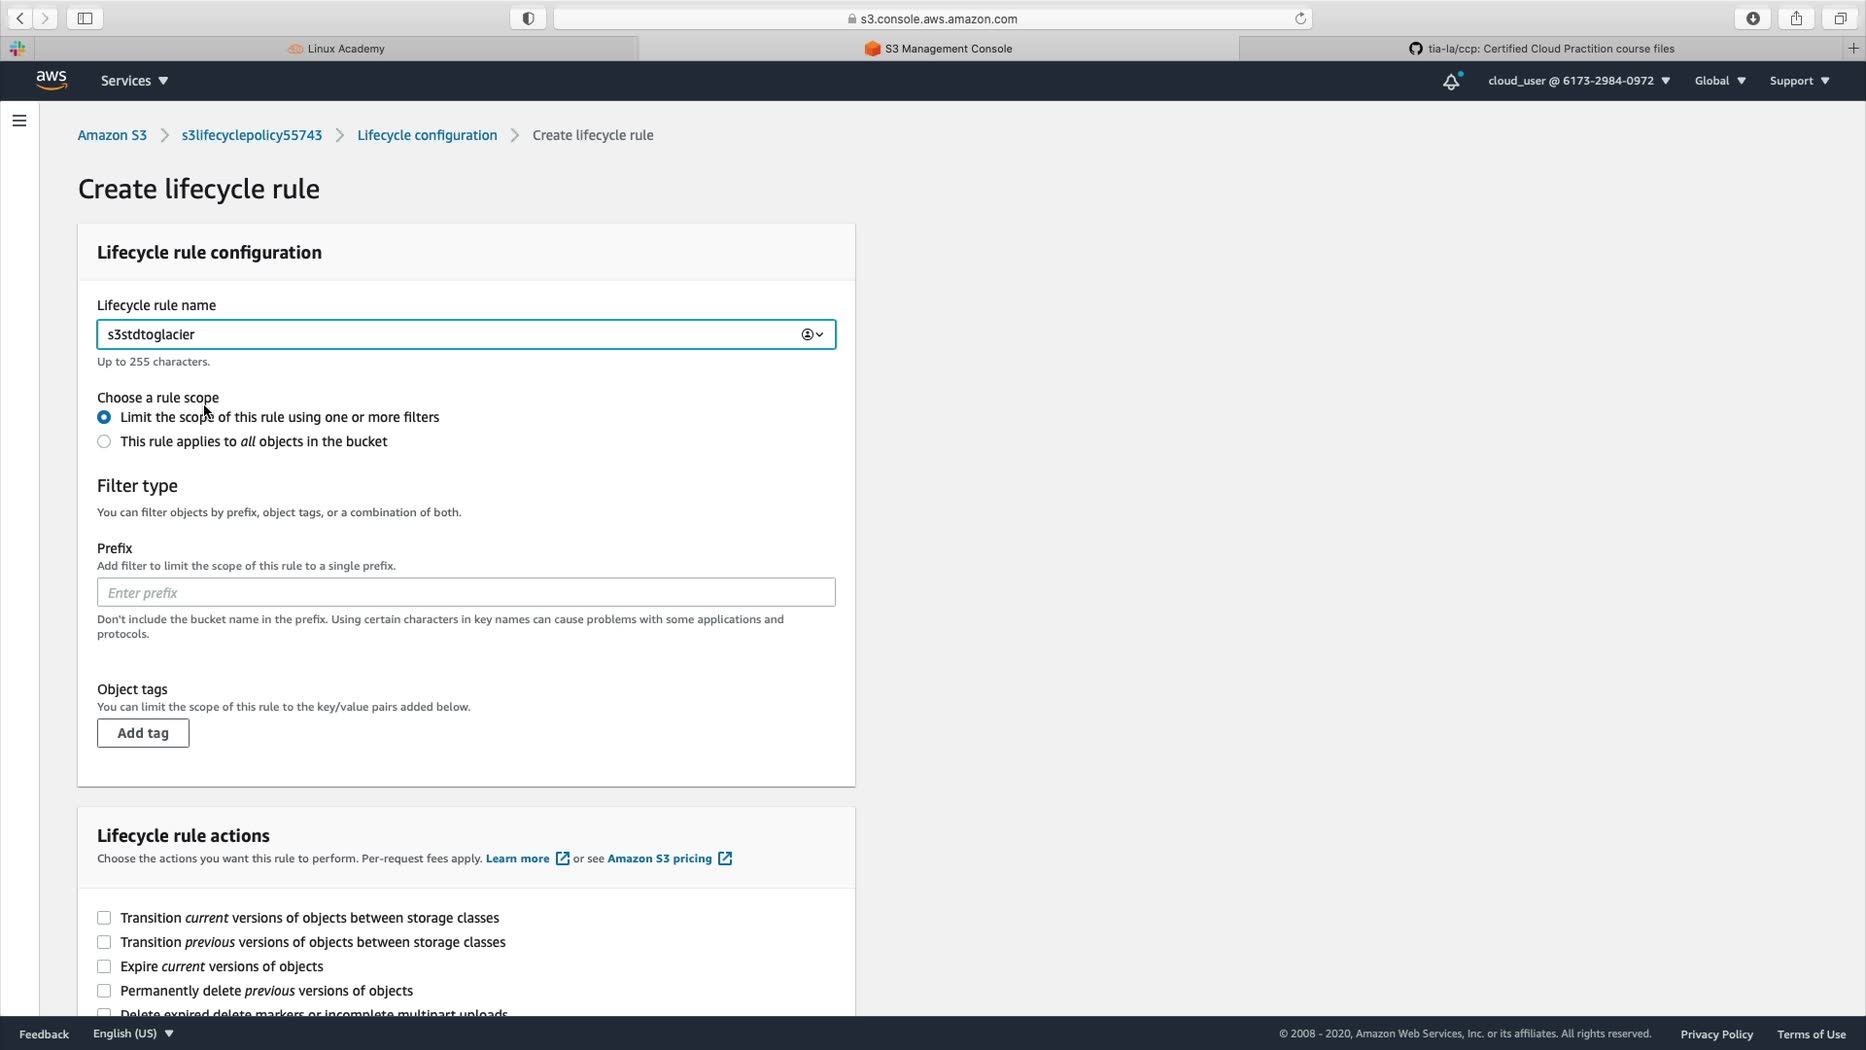
Task: Open the cloud_user account dropdown
Action: [x=1579, y=81]
